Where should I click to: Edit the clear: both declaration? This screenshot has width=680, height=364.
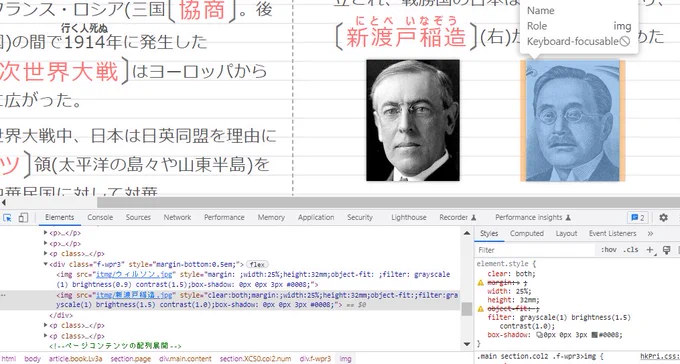pos(511,274)
